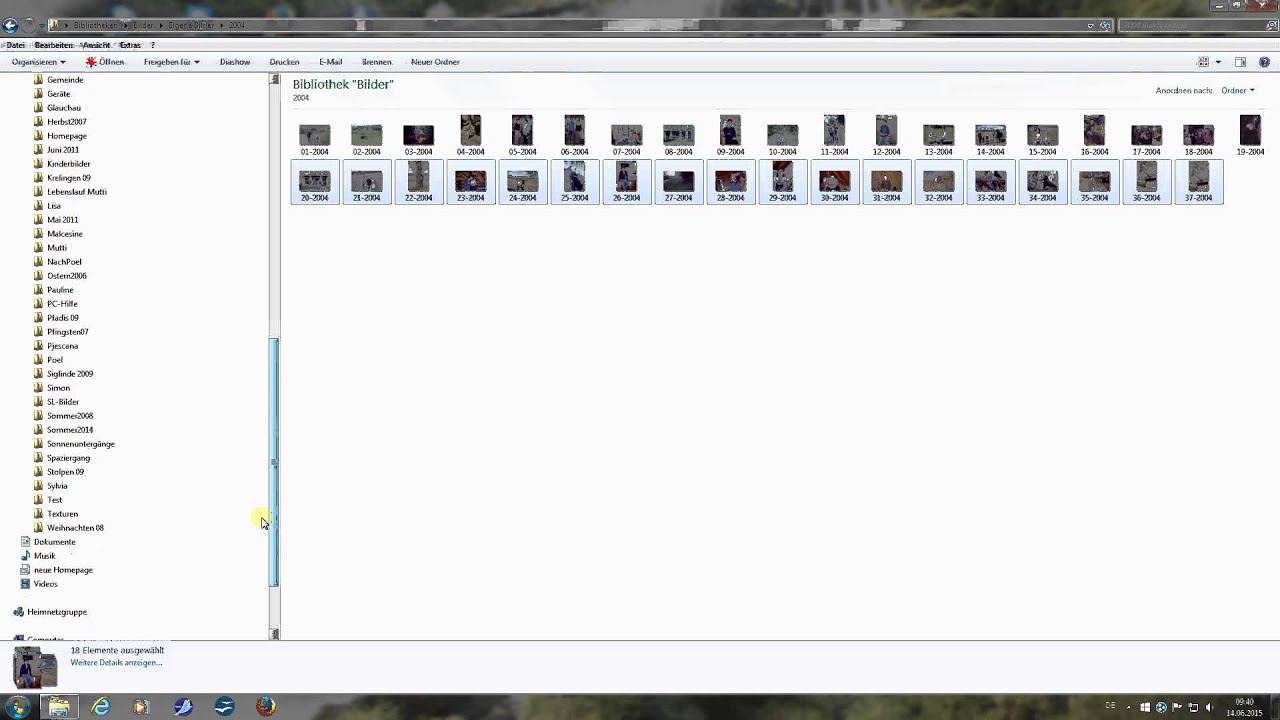Image resolution: width=1280 pixels, height=720 pixels.
Task: Click Weitere Details anzeigen link
Action: [116, 663]
